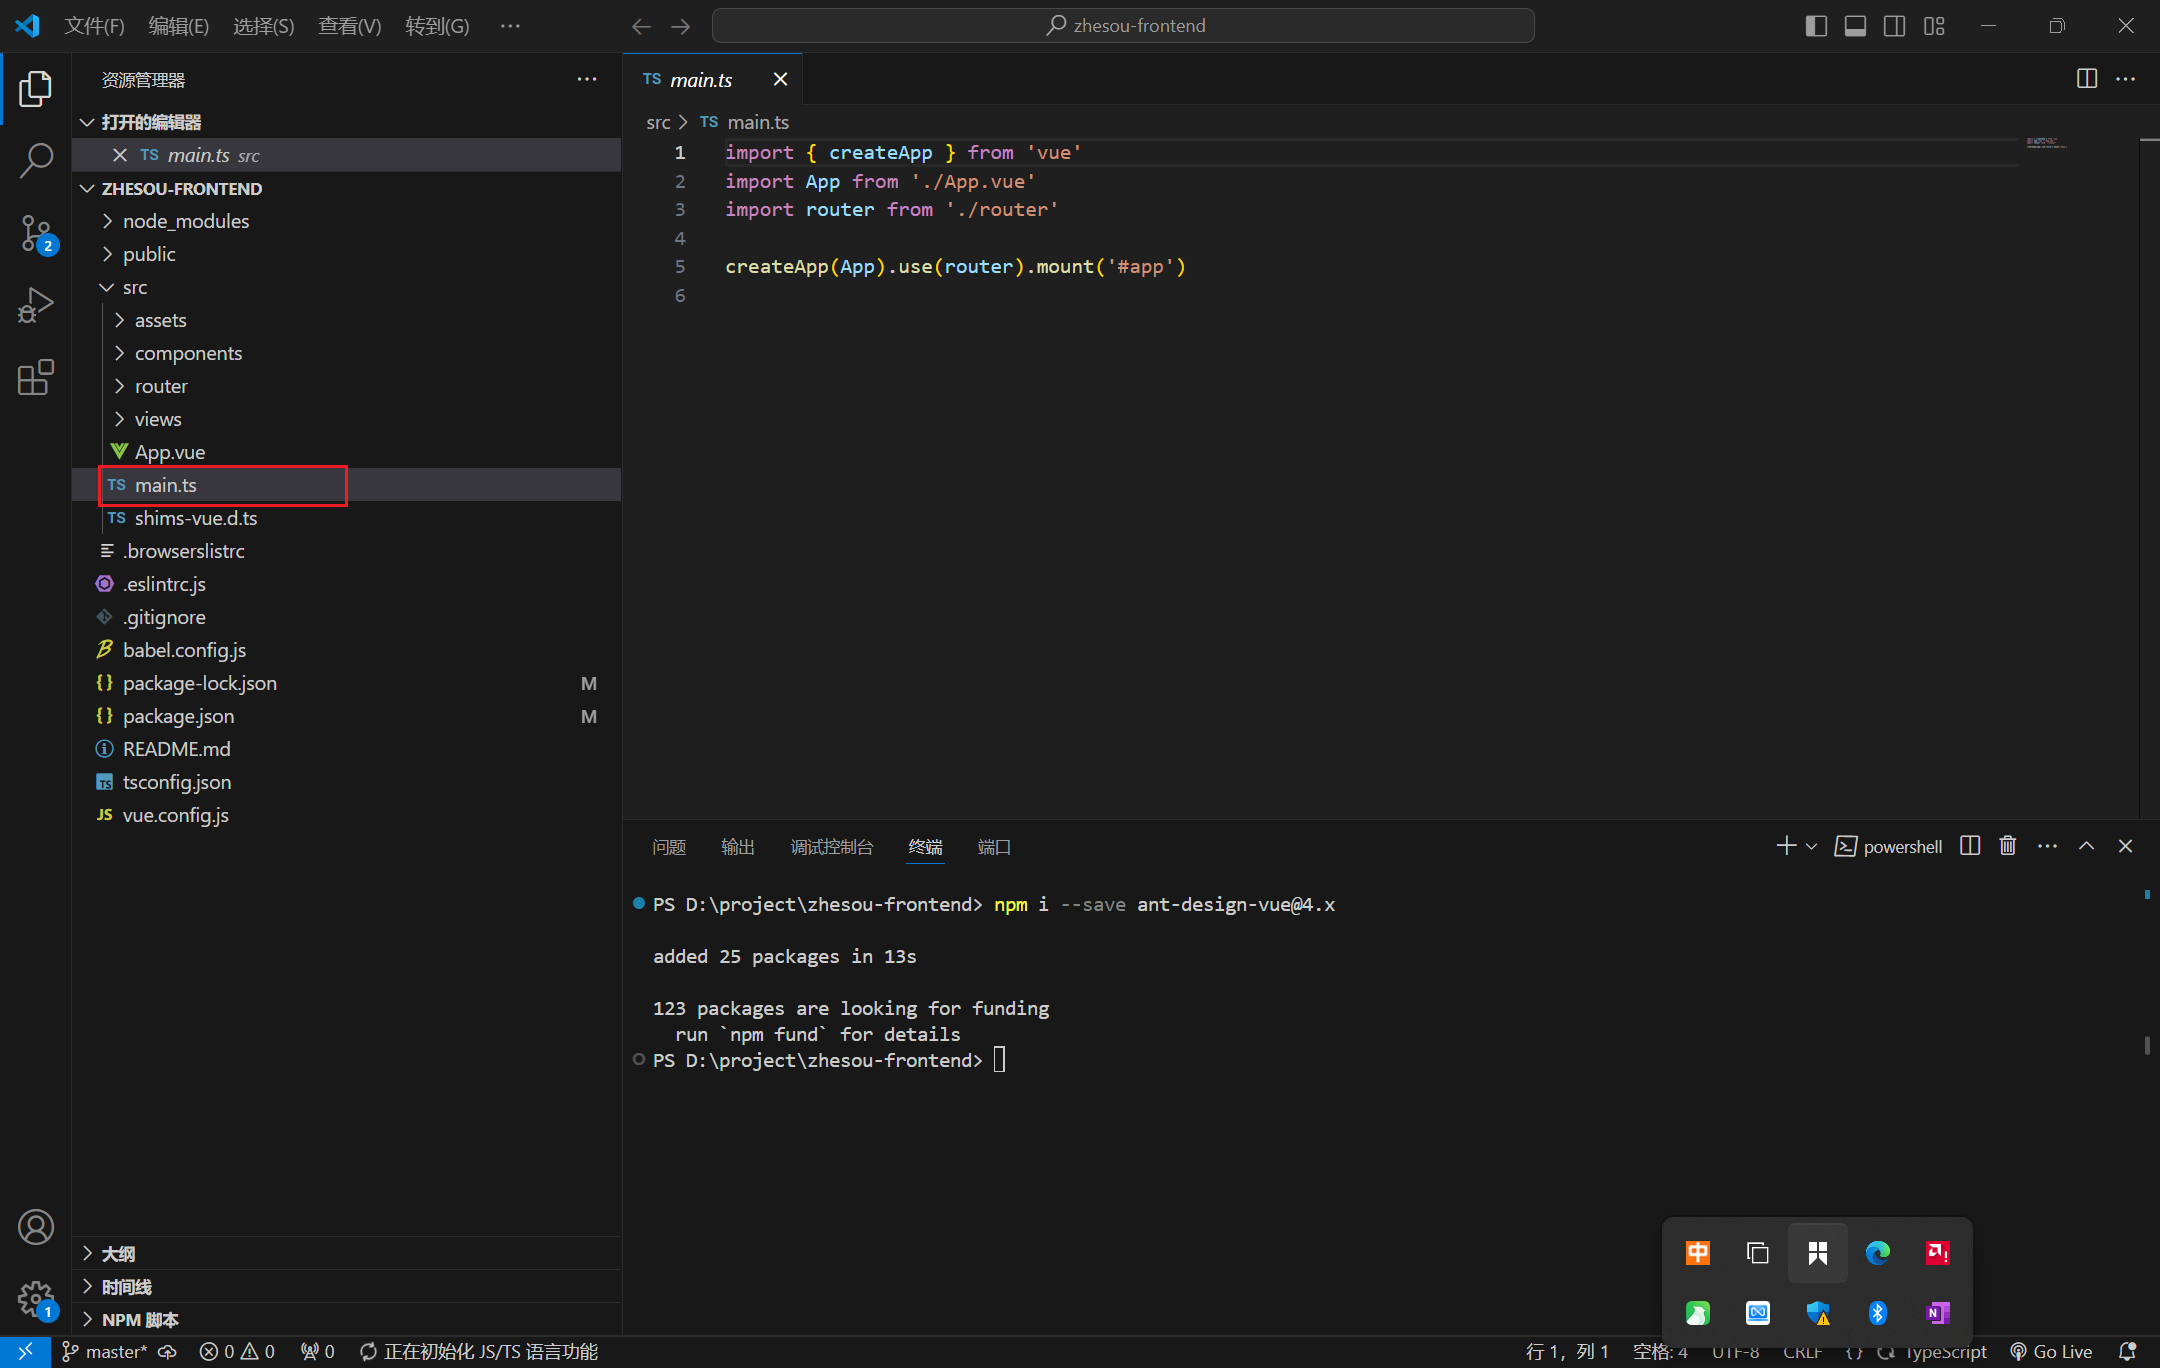Image resolution: width=2160 pixels, height=1368 pixels.
Task: Toggle secondary side bar visibility
Action: pos(1895,26)
